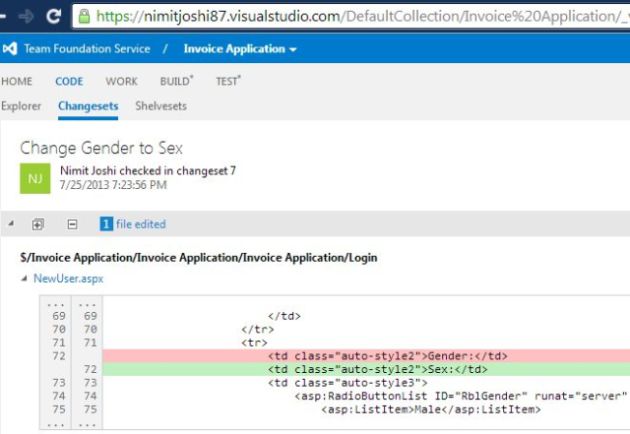
Task: Click the browser forward arrow
Action: [x=26, y=16]
